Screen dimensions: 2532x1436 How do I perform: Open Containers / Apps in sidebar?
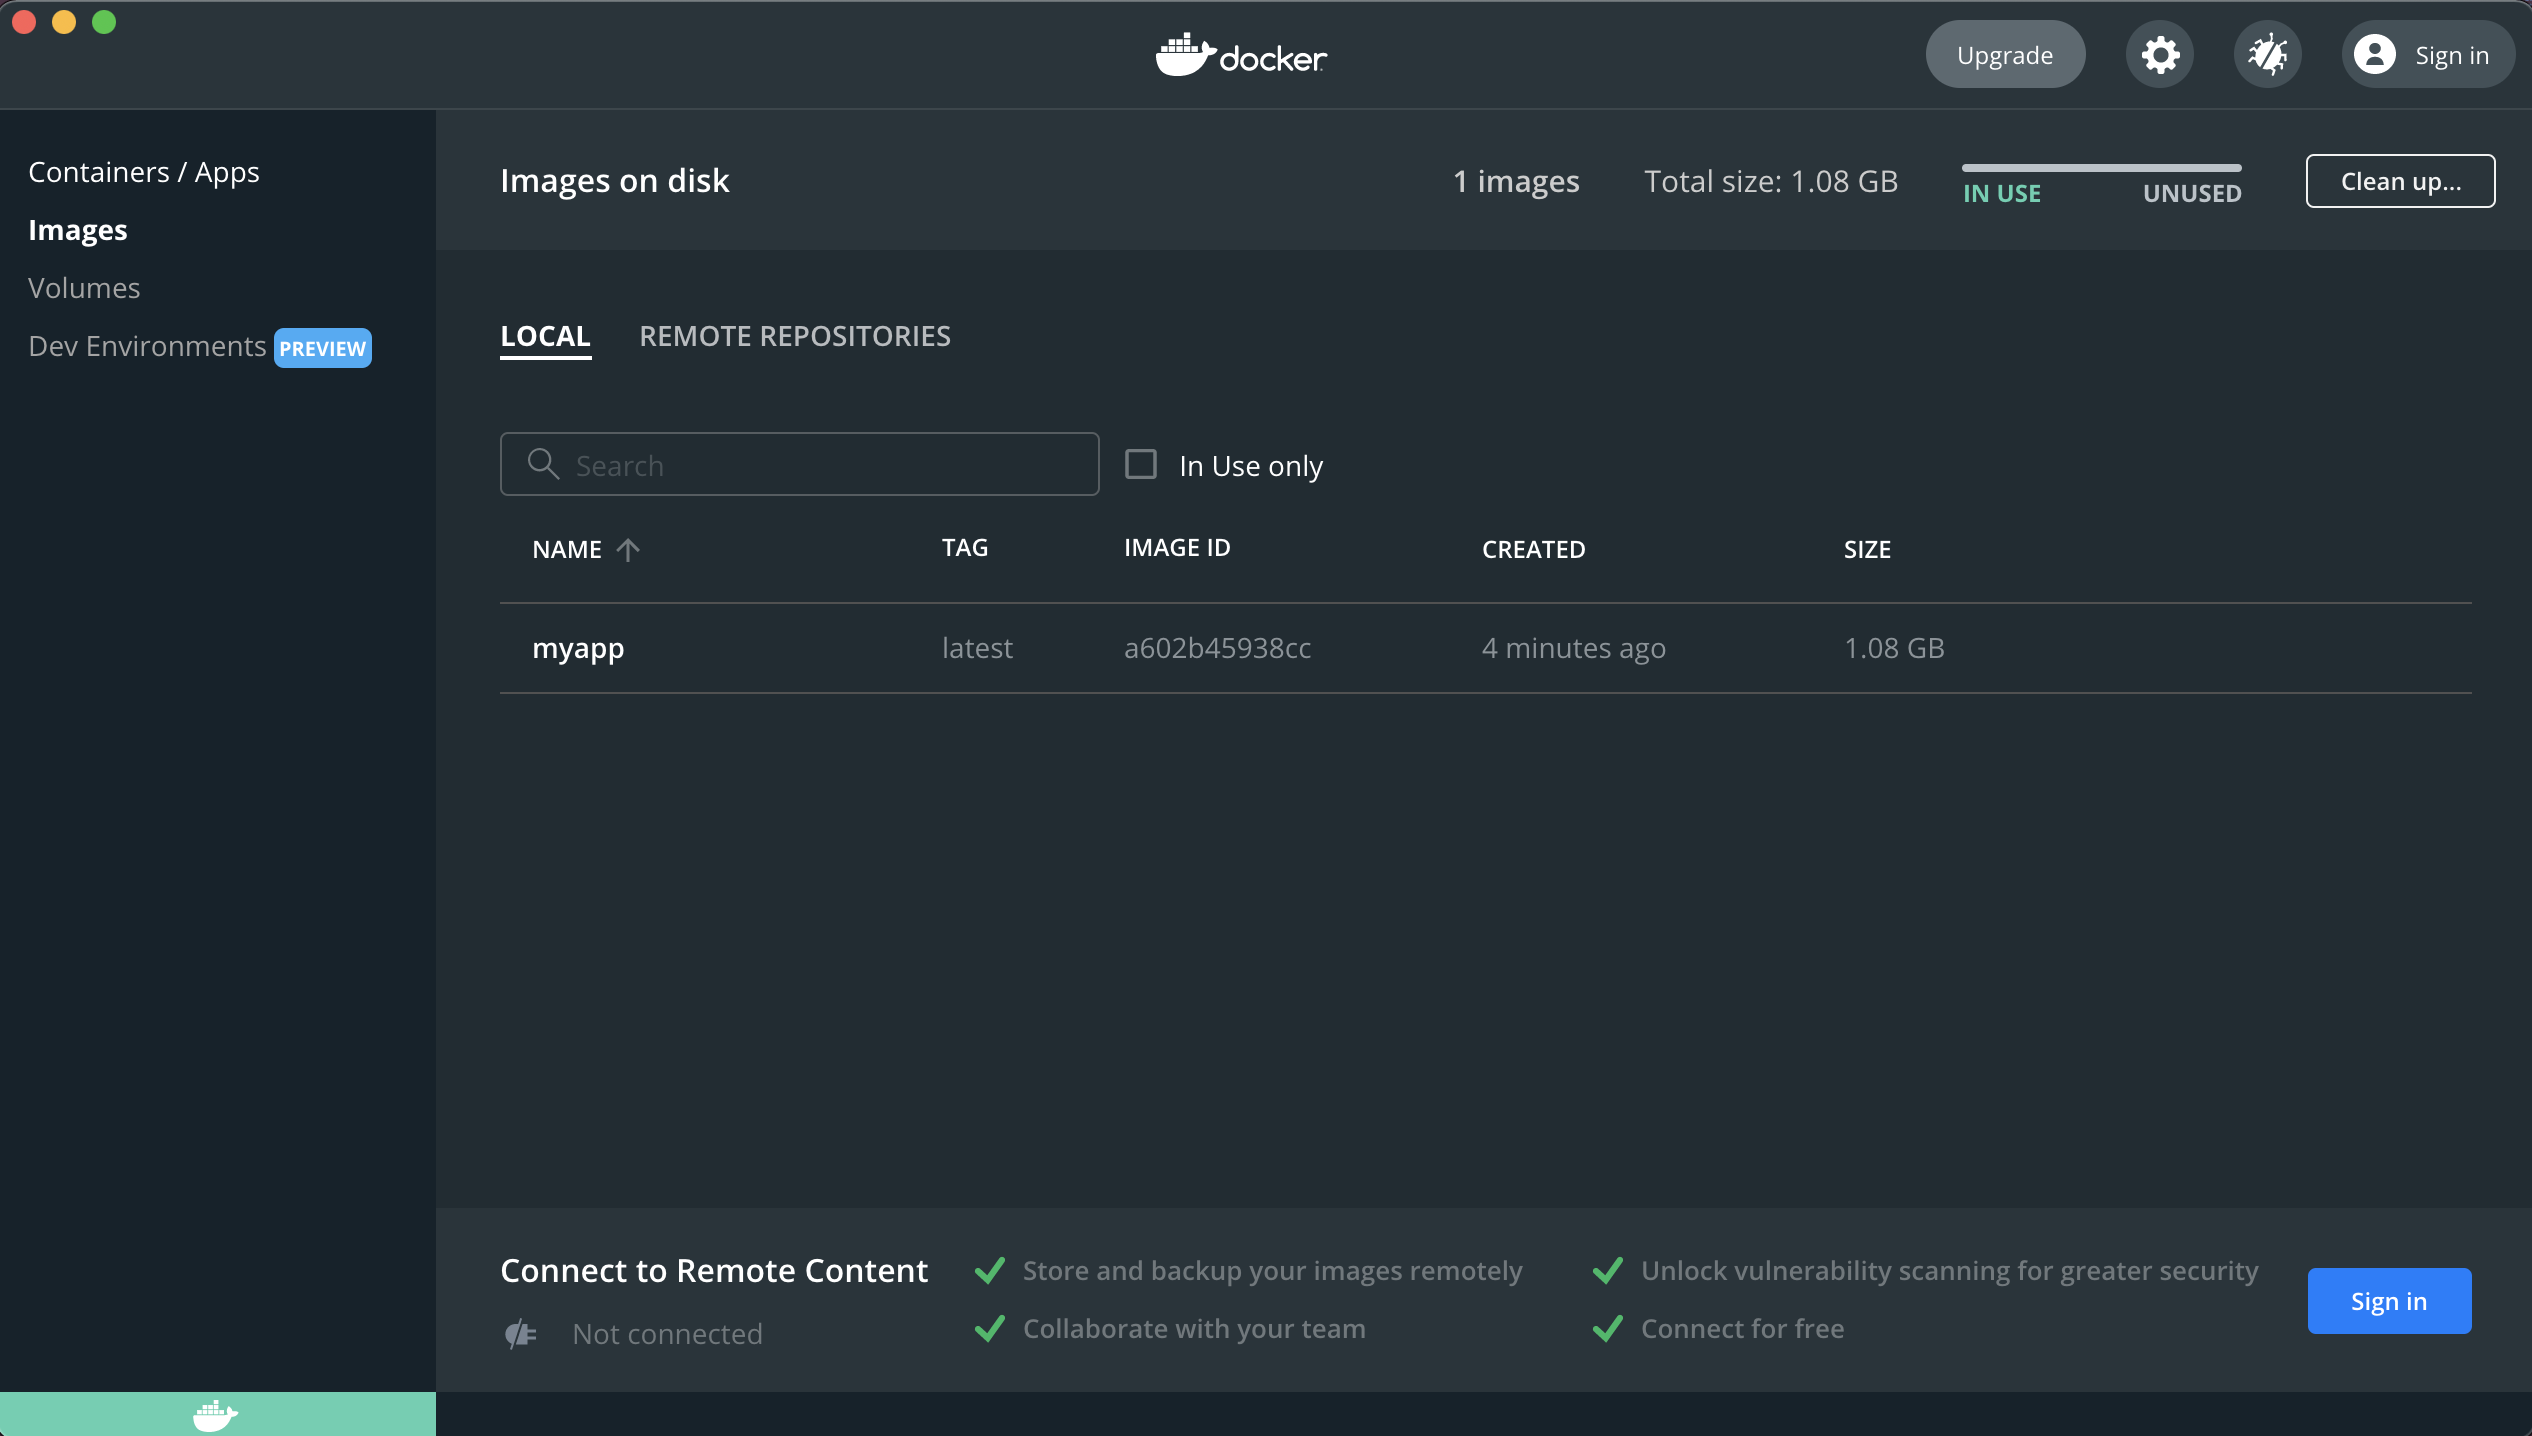(144, 172)
